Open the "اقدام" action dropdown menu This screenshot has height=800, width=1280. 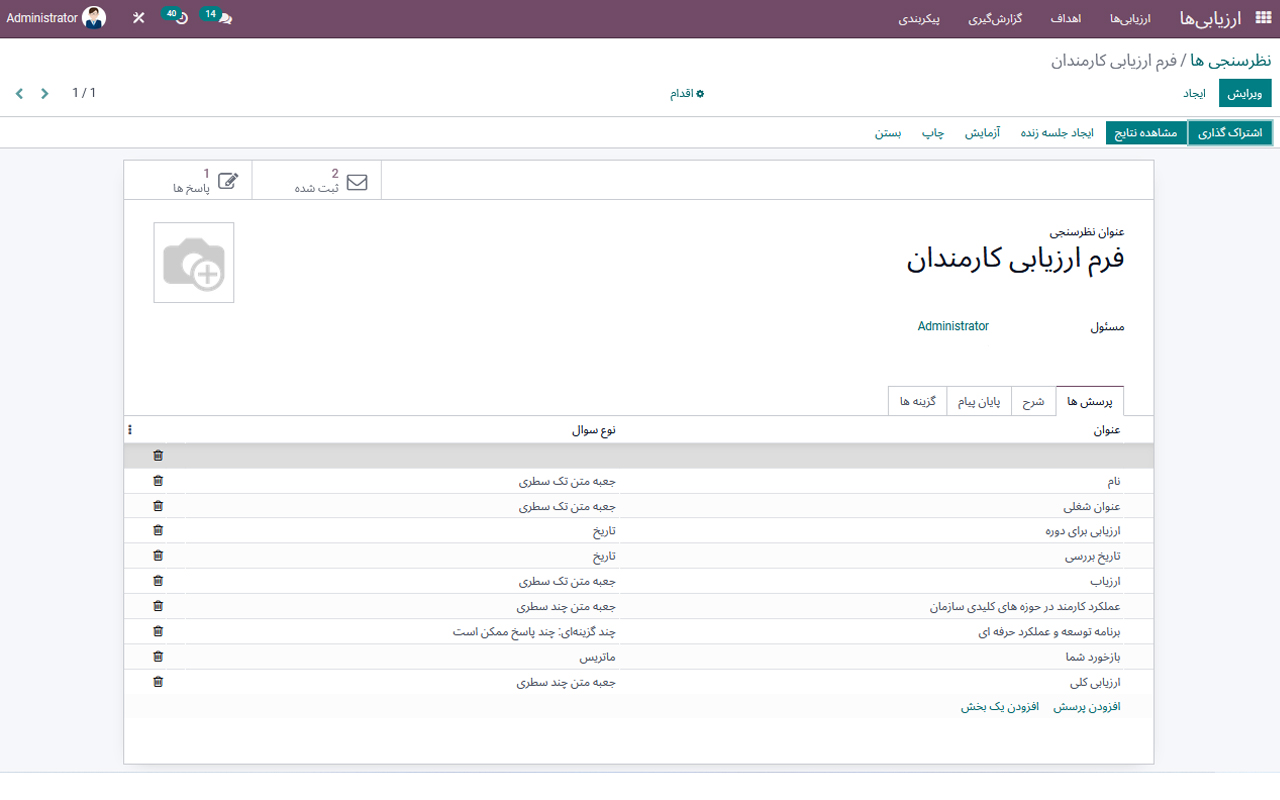[686, 93]
